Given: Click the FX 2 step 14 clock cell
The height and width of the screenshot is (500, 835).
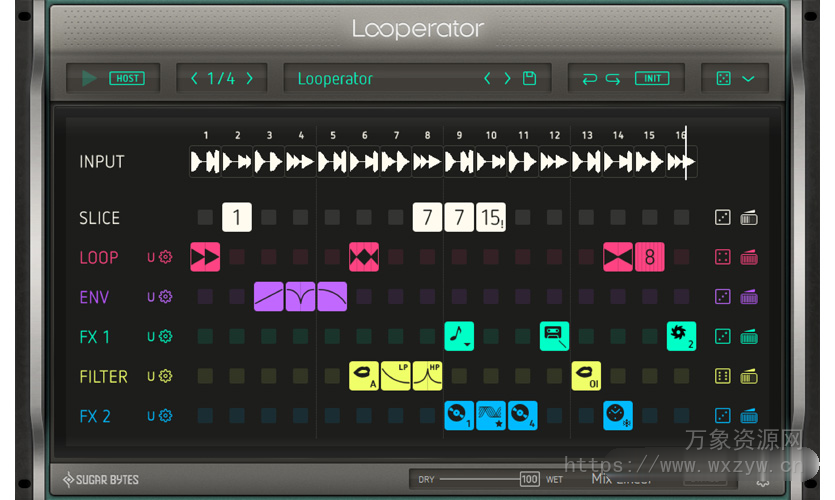Looking at the screenshot, I should click(618, 415).
